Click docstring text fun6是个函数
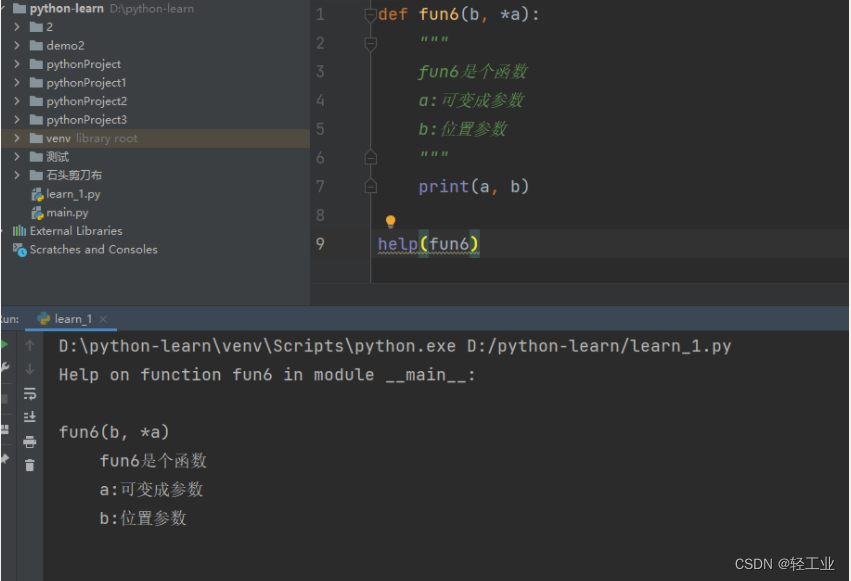The image size is (851, 581). coord(473,72)
